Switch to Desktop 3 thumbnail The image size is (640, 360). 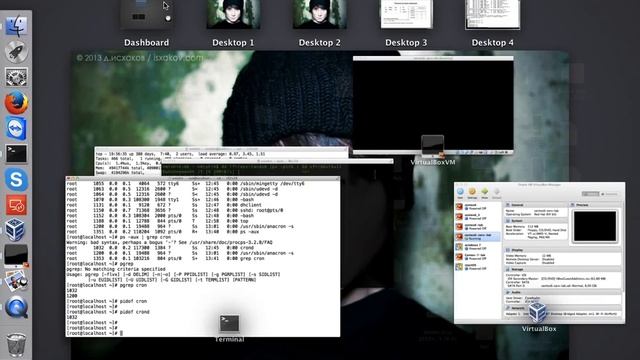pyautogui.click(x=406, y=14)
